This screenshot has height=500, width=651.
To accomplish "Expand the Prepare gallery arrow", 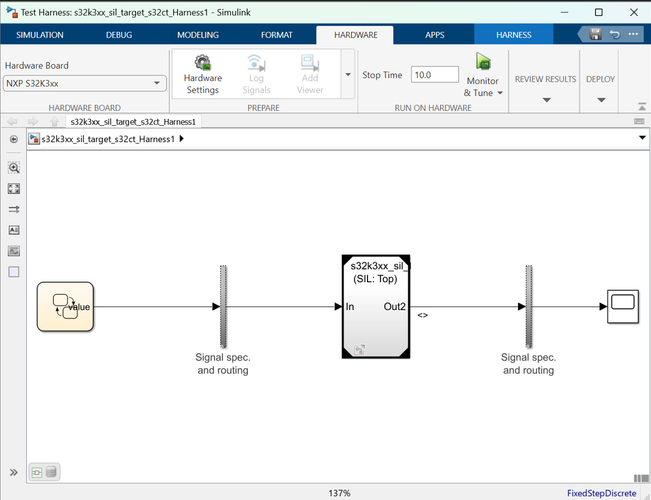I will (x=348, y=74).
